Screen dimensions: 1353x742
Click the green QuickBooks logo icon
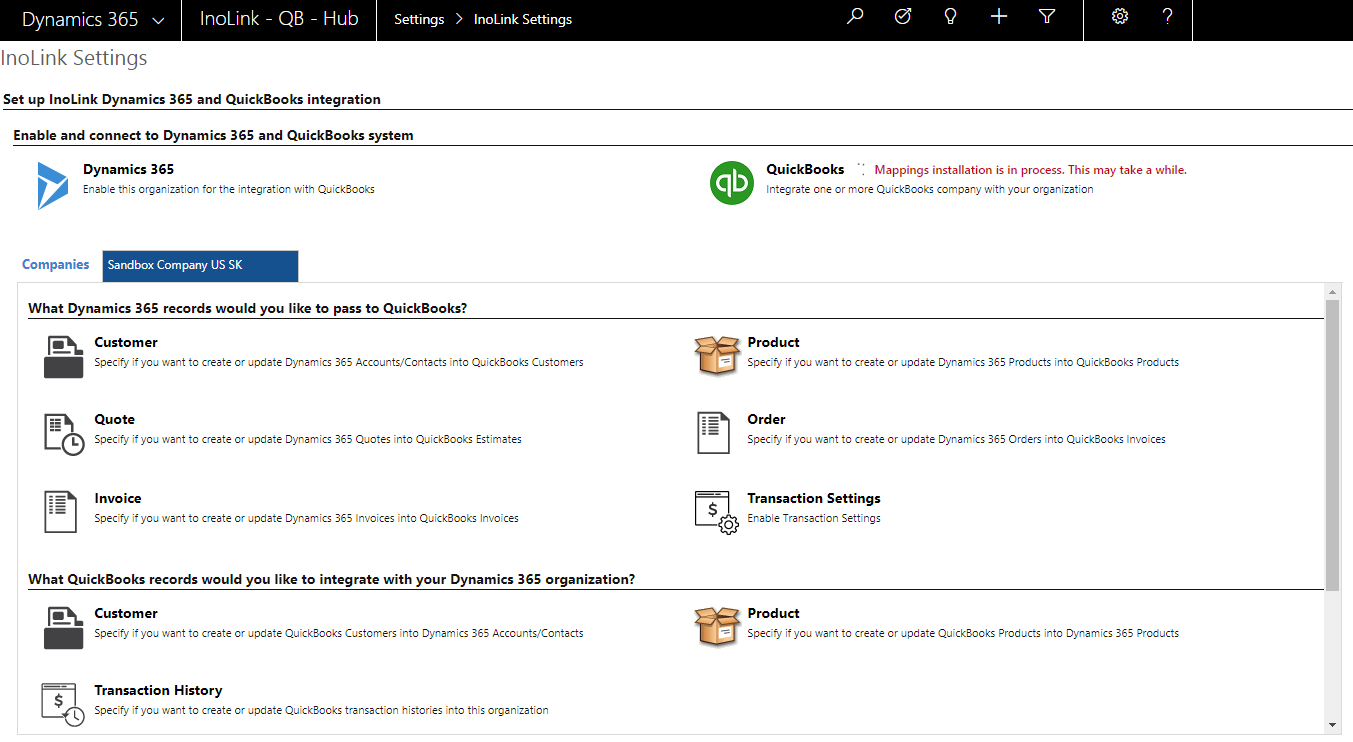(732, 183)
